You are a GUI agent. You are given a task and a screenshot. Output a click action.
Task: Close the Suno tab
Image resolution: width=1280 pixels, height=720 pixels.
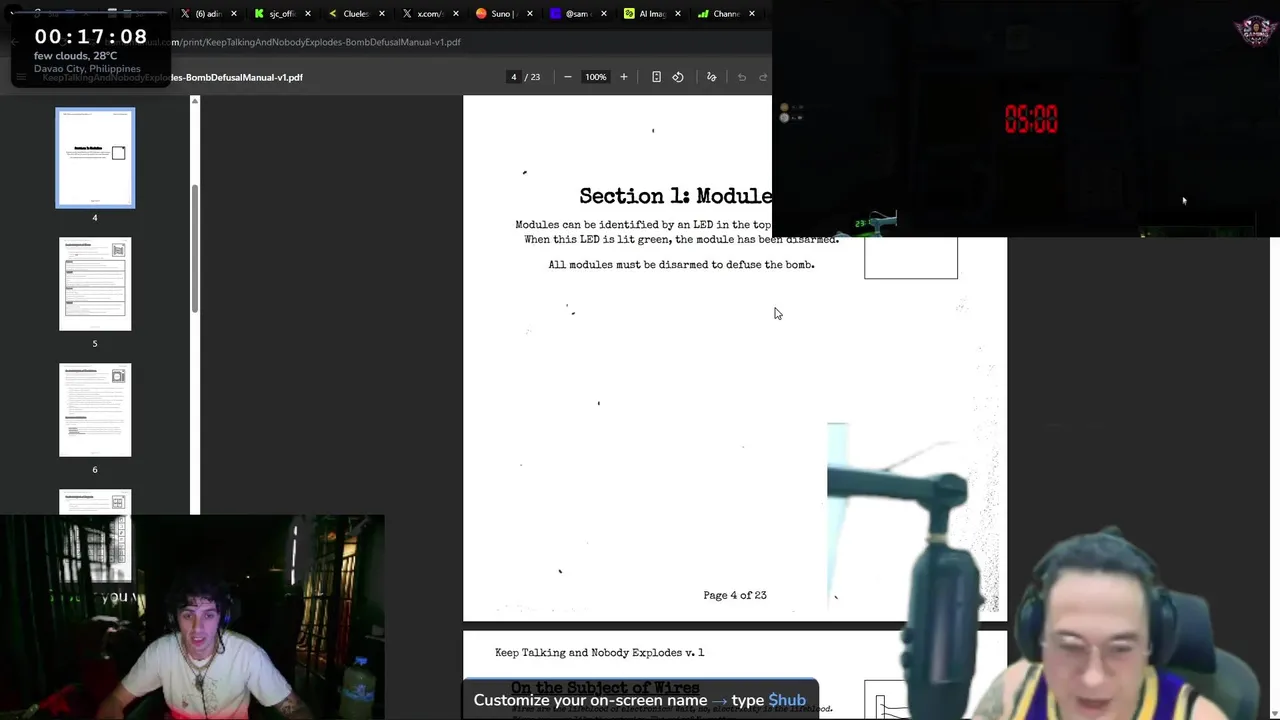[530, 14]
